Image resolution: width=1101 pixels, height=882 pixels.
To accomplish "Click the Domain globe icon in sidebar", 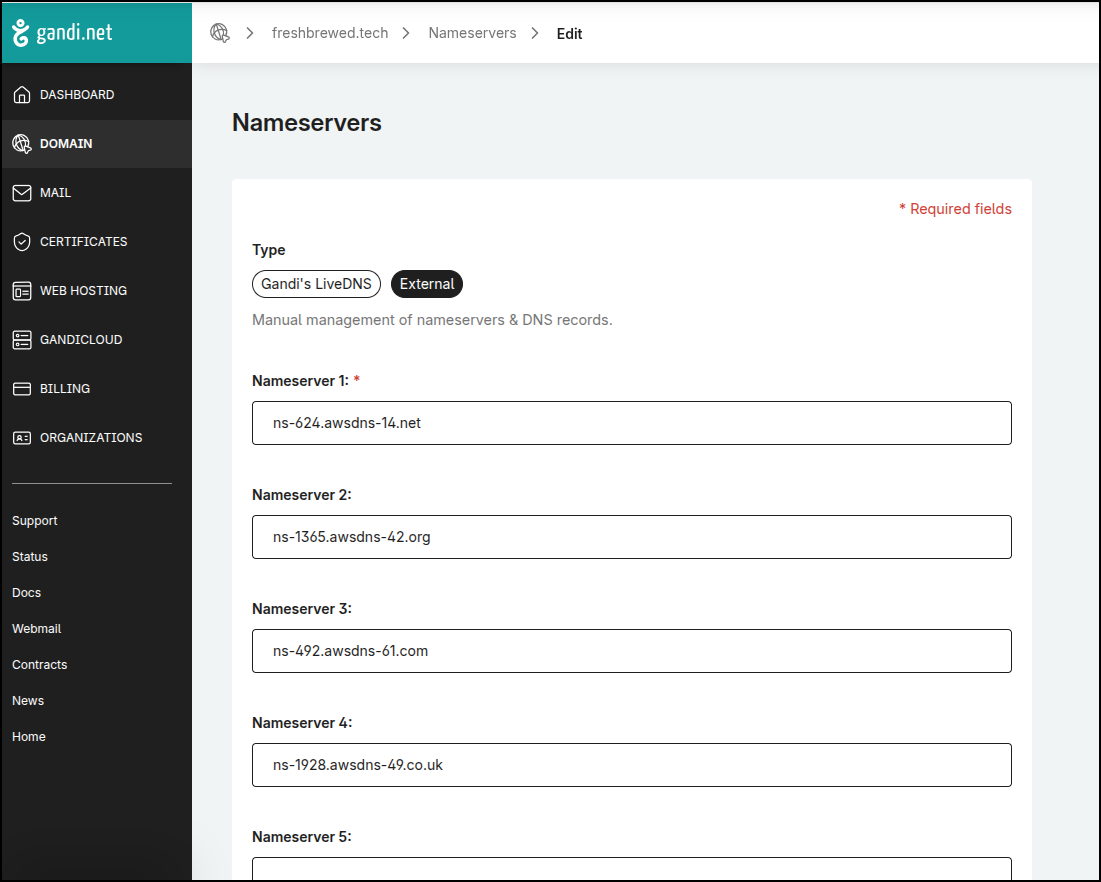I will pos(22,144).
